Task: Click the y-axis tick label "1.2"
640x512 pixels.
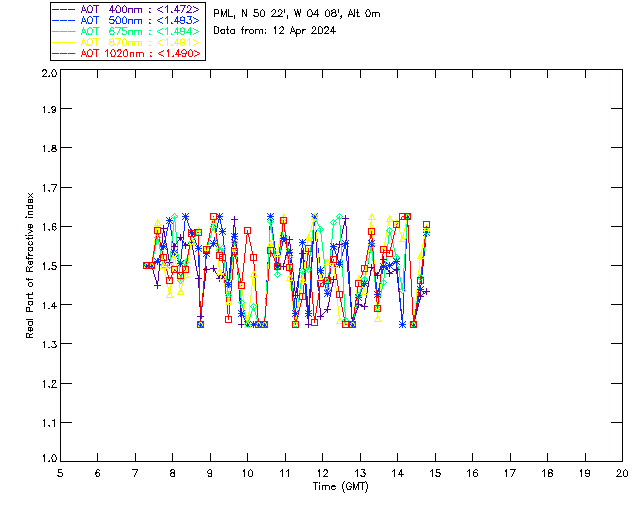Action: (x=49, y=384)
